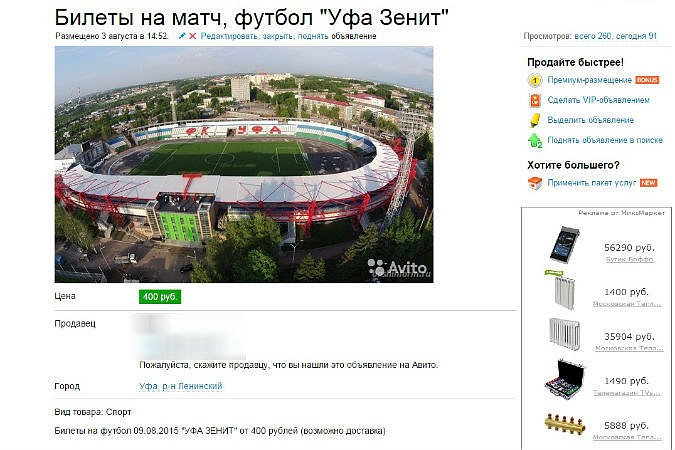This screenshot has width=675, height=450.
Task: Click the yellow highlighter Выделить icon
Action: [535, 120]
